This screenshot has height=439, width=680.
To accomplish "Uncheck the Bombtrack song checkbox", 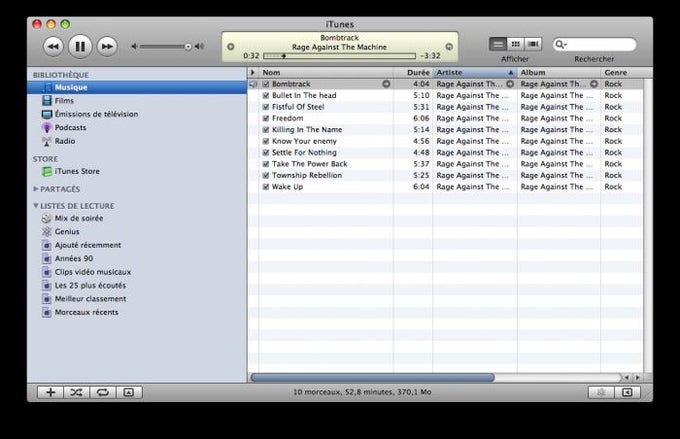I will tap(266, 84).
